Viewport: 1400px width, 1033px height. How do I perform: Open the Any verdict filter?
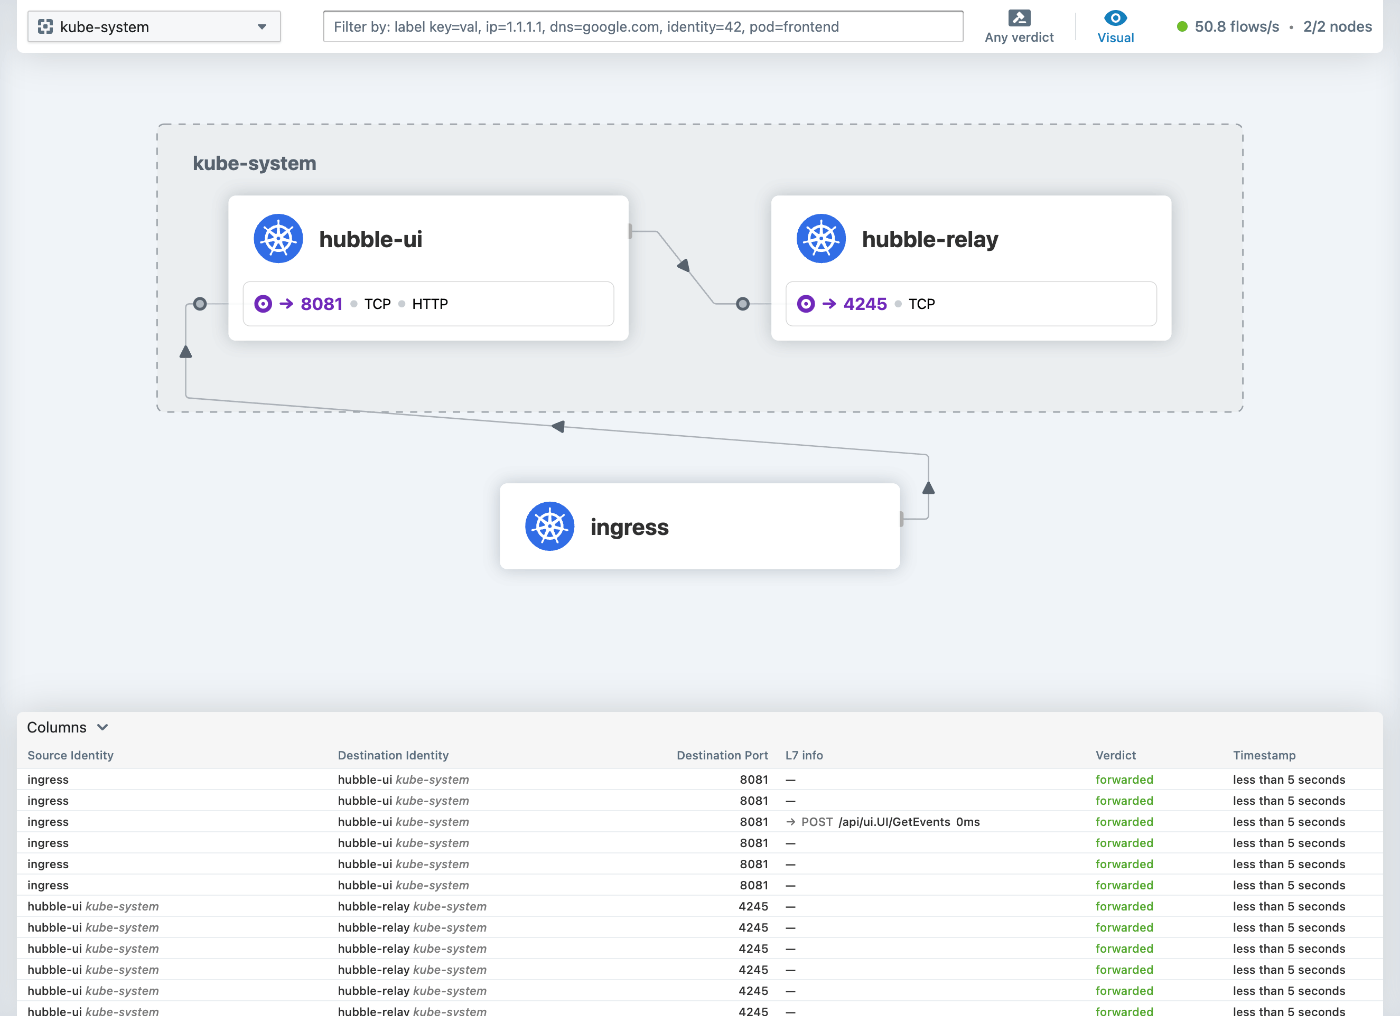[x=1019, y=27]
